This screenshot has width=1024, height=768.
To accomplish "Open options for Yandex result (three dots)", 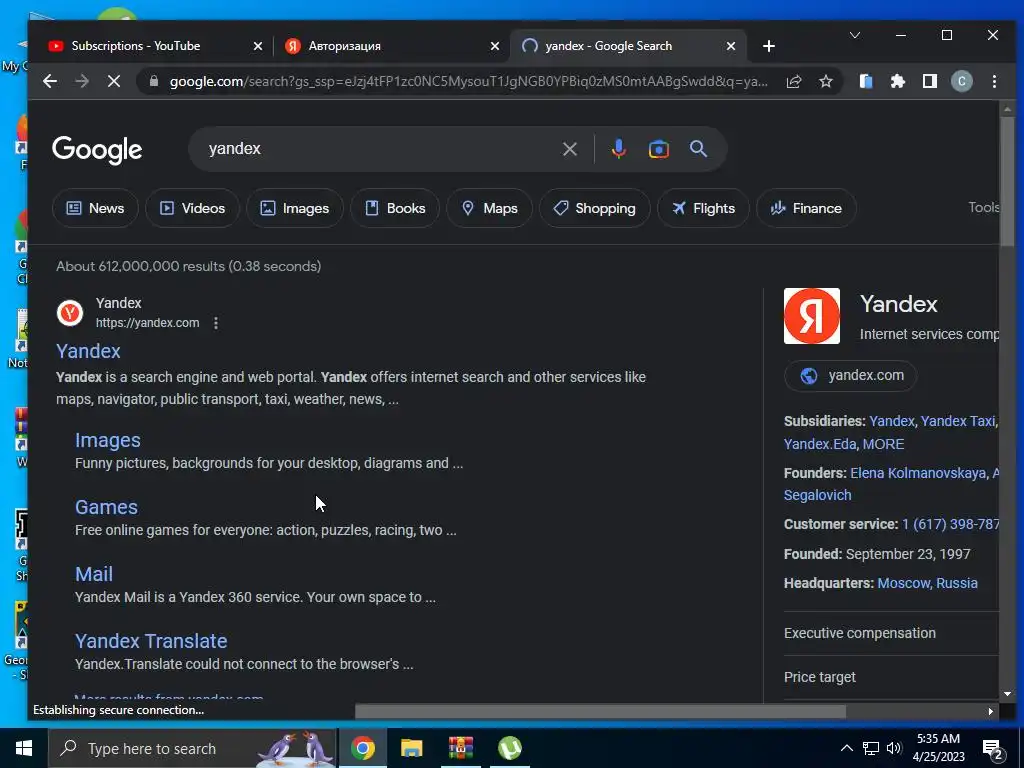I will click(216, 323).
